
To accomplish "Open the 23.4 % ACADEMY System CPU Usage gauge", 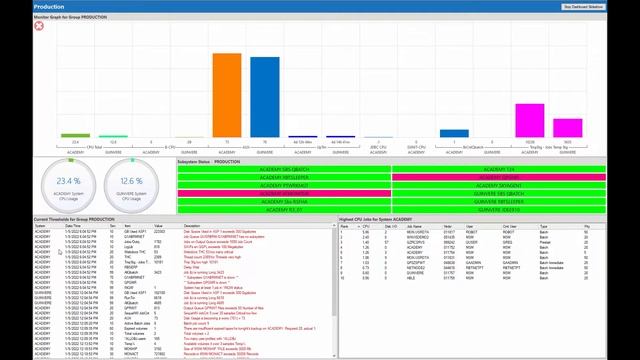I will pyautogui.click(x=69, y=186).
